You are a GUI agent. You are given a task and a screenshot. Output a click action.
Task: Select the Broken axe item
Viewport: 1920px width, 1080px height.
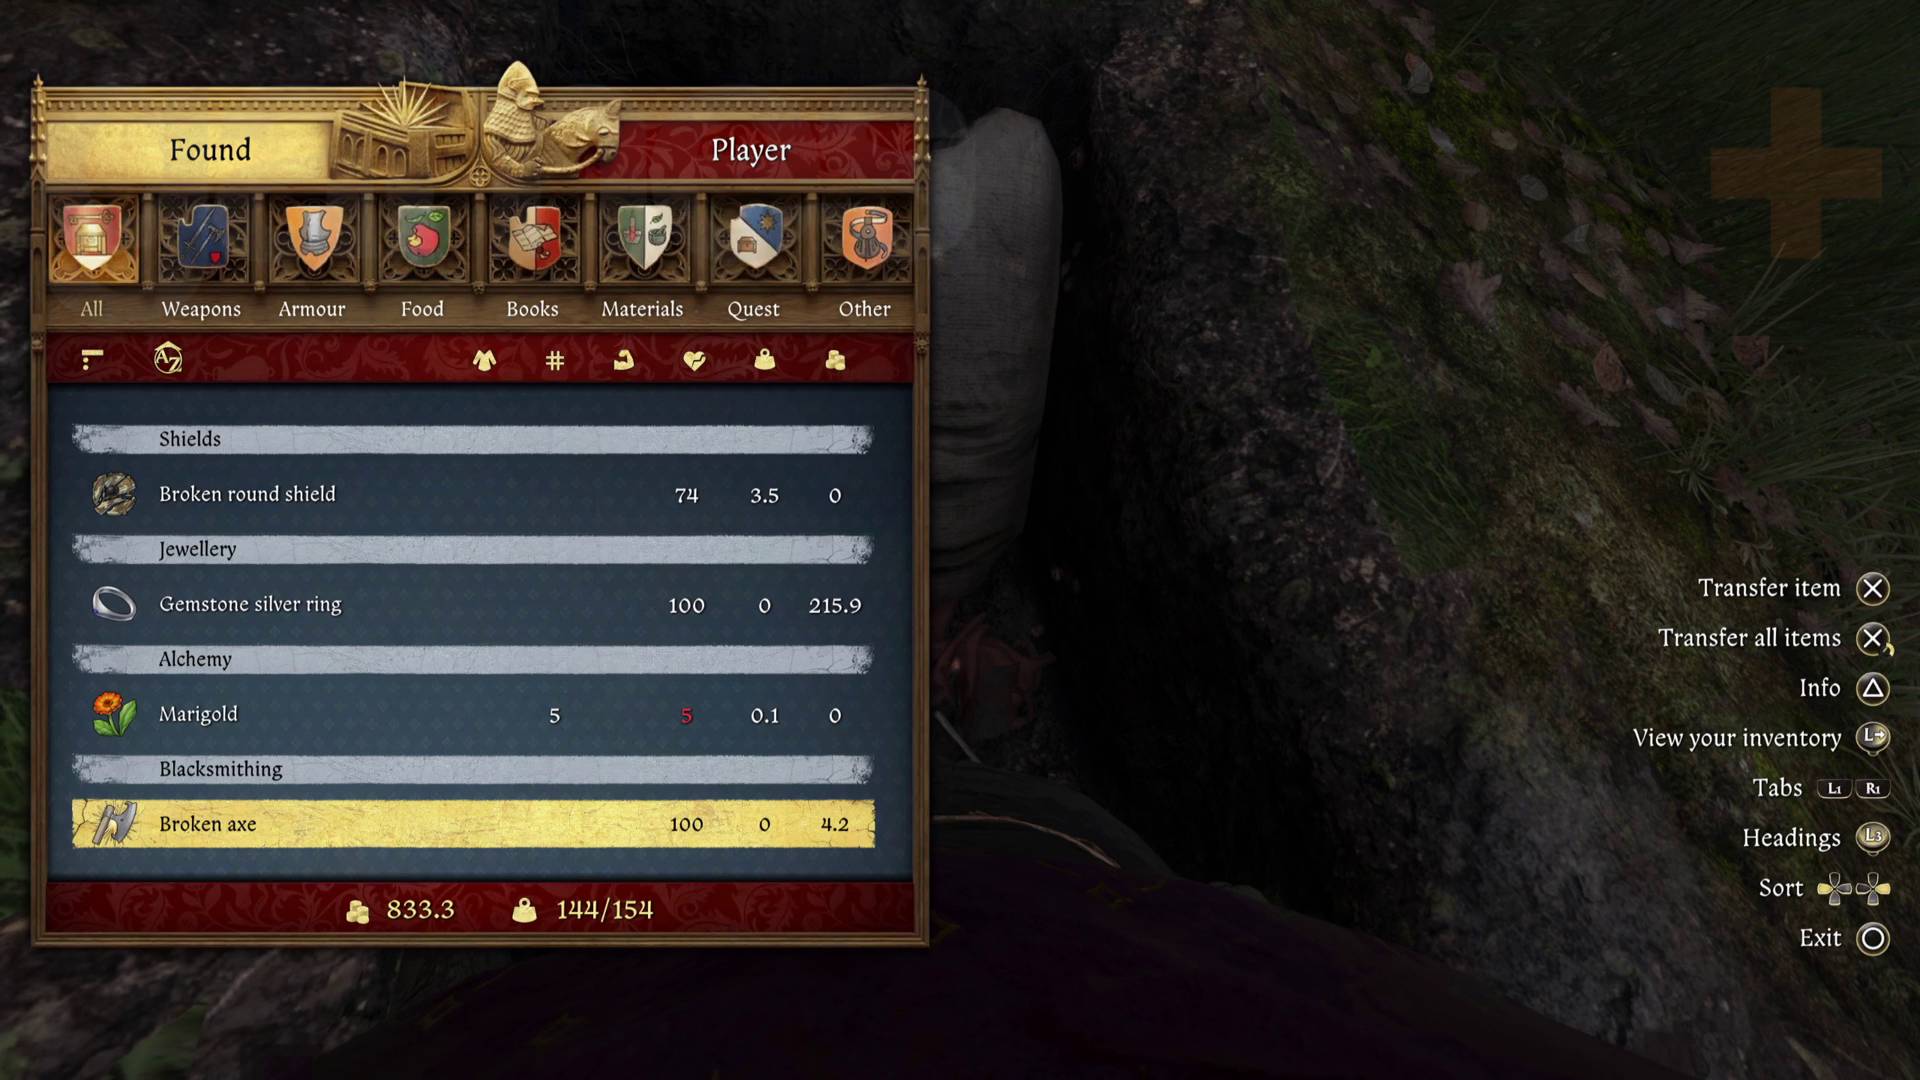coord(472,822)
